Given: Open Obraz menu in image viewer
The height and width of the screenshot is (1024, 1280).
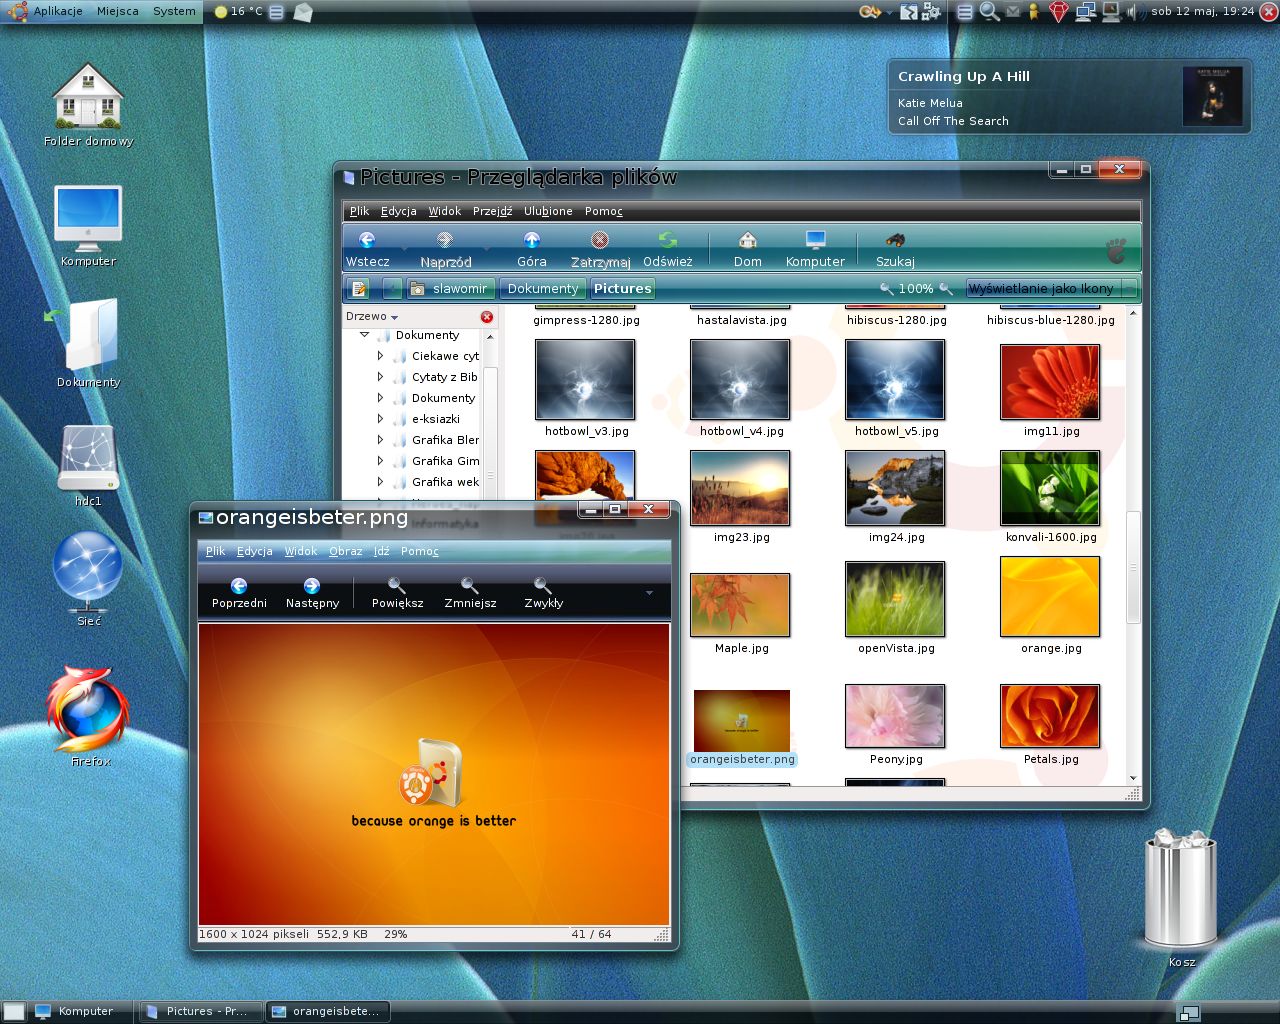Looking at the screenshot, I should click(x=345, y=551).
